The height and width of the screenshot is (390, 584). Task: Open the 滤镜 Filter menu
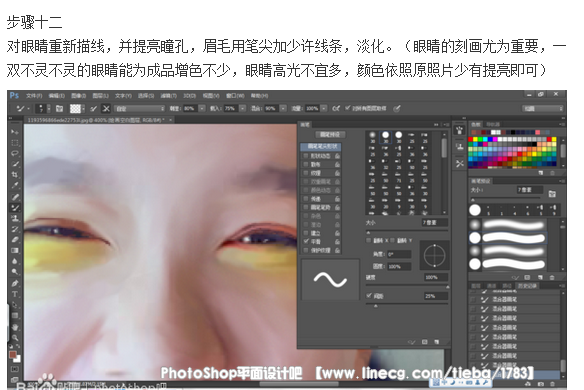168,96
